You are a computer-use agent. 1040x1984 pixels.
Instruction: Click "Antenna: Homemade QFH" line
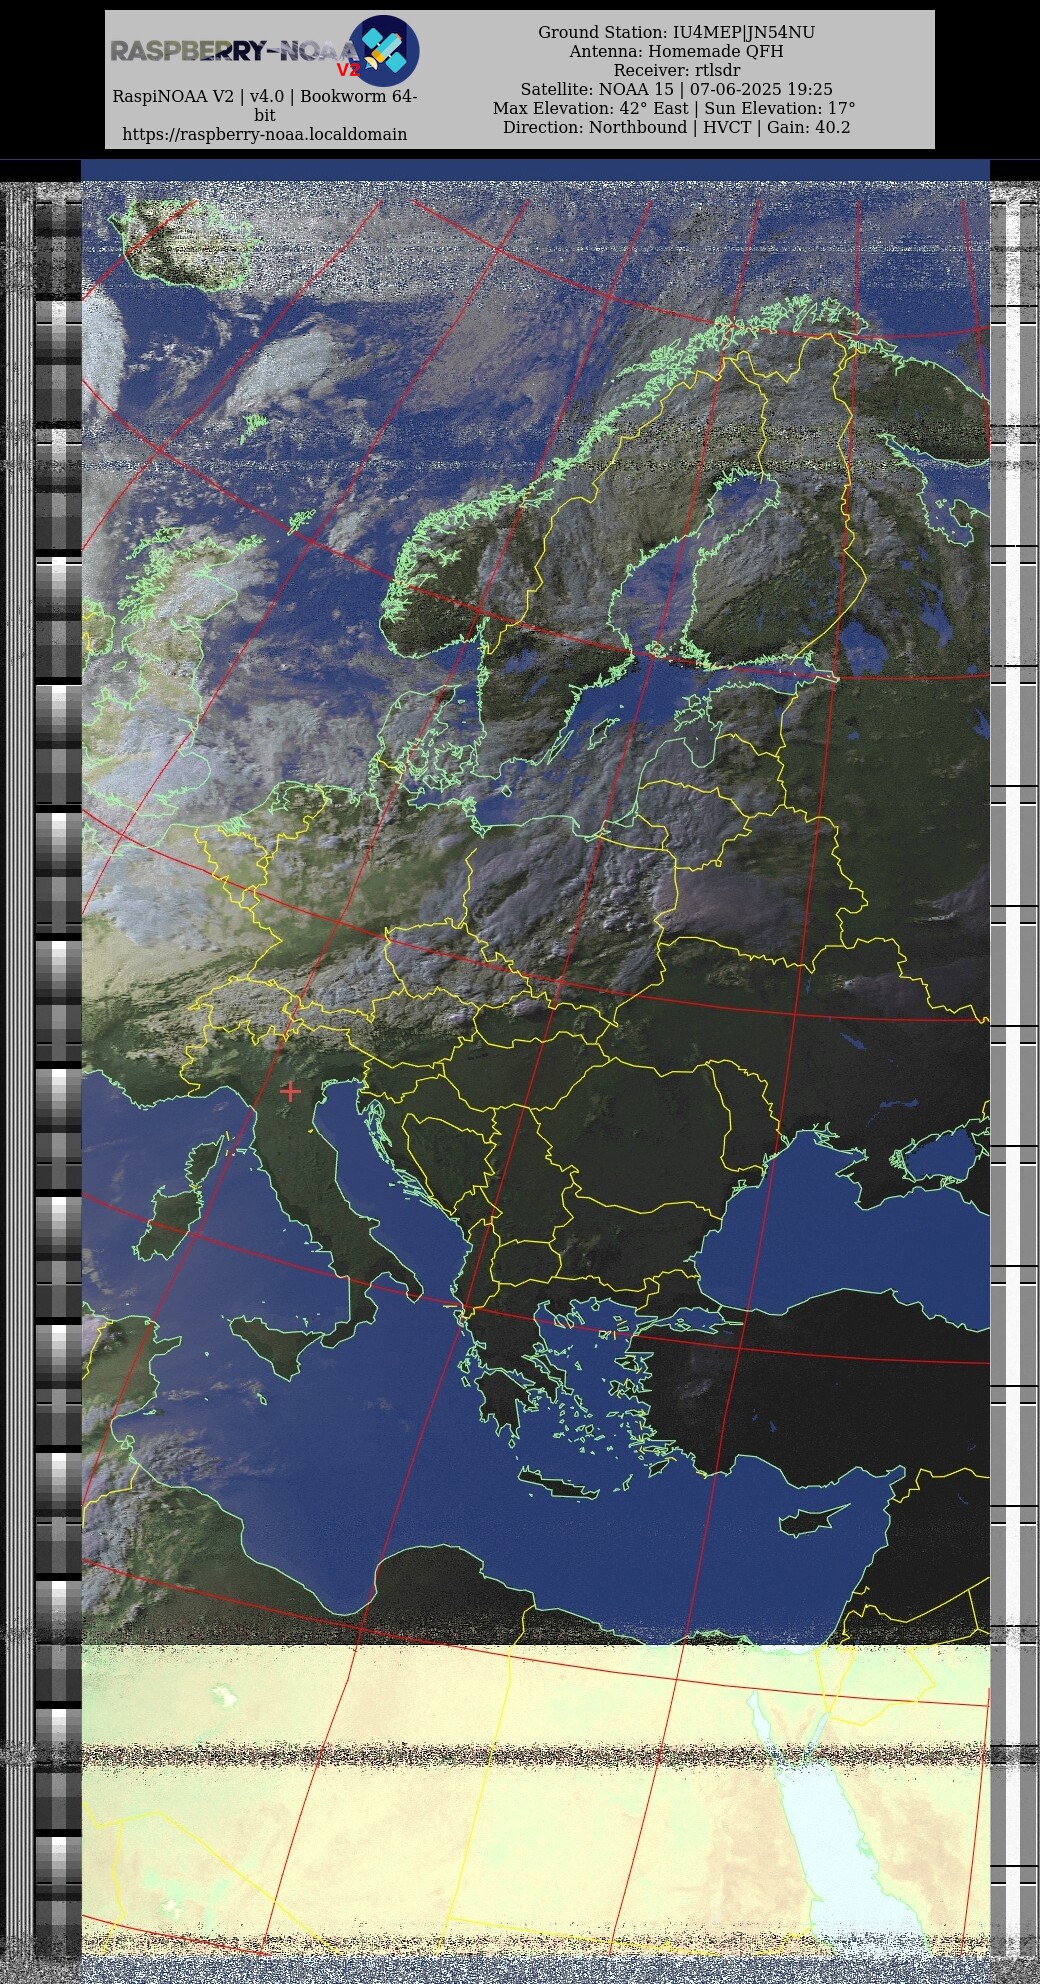677,52
